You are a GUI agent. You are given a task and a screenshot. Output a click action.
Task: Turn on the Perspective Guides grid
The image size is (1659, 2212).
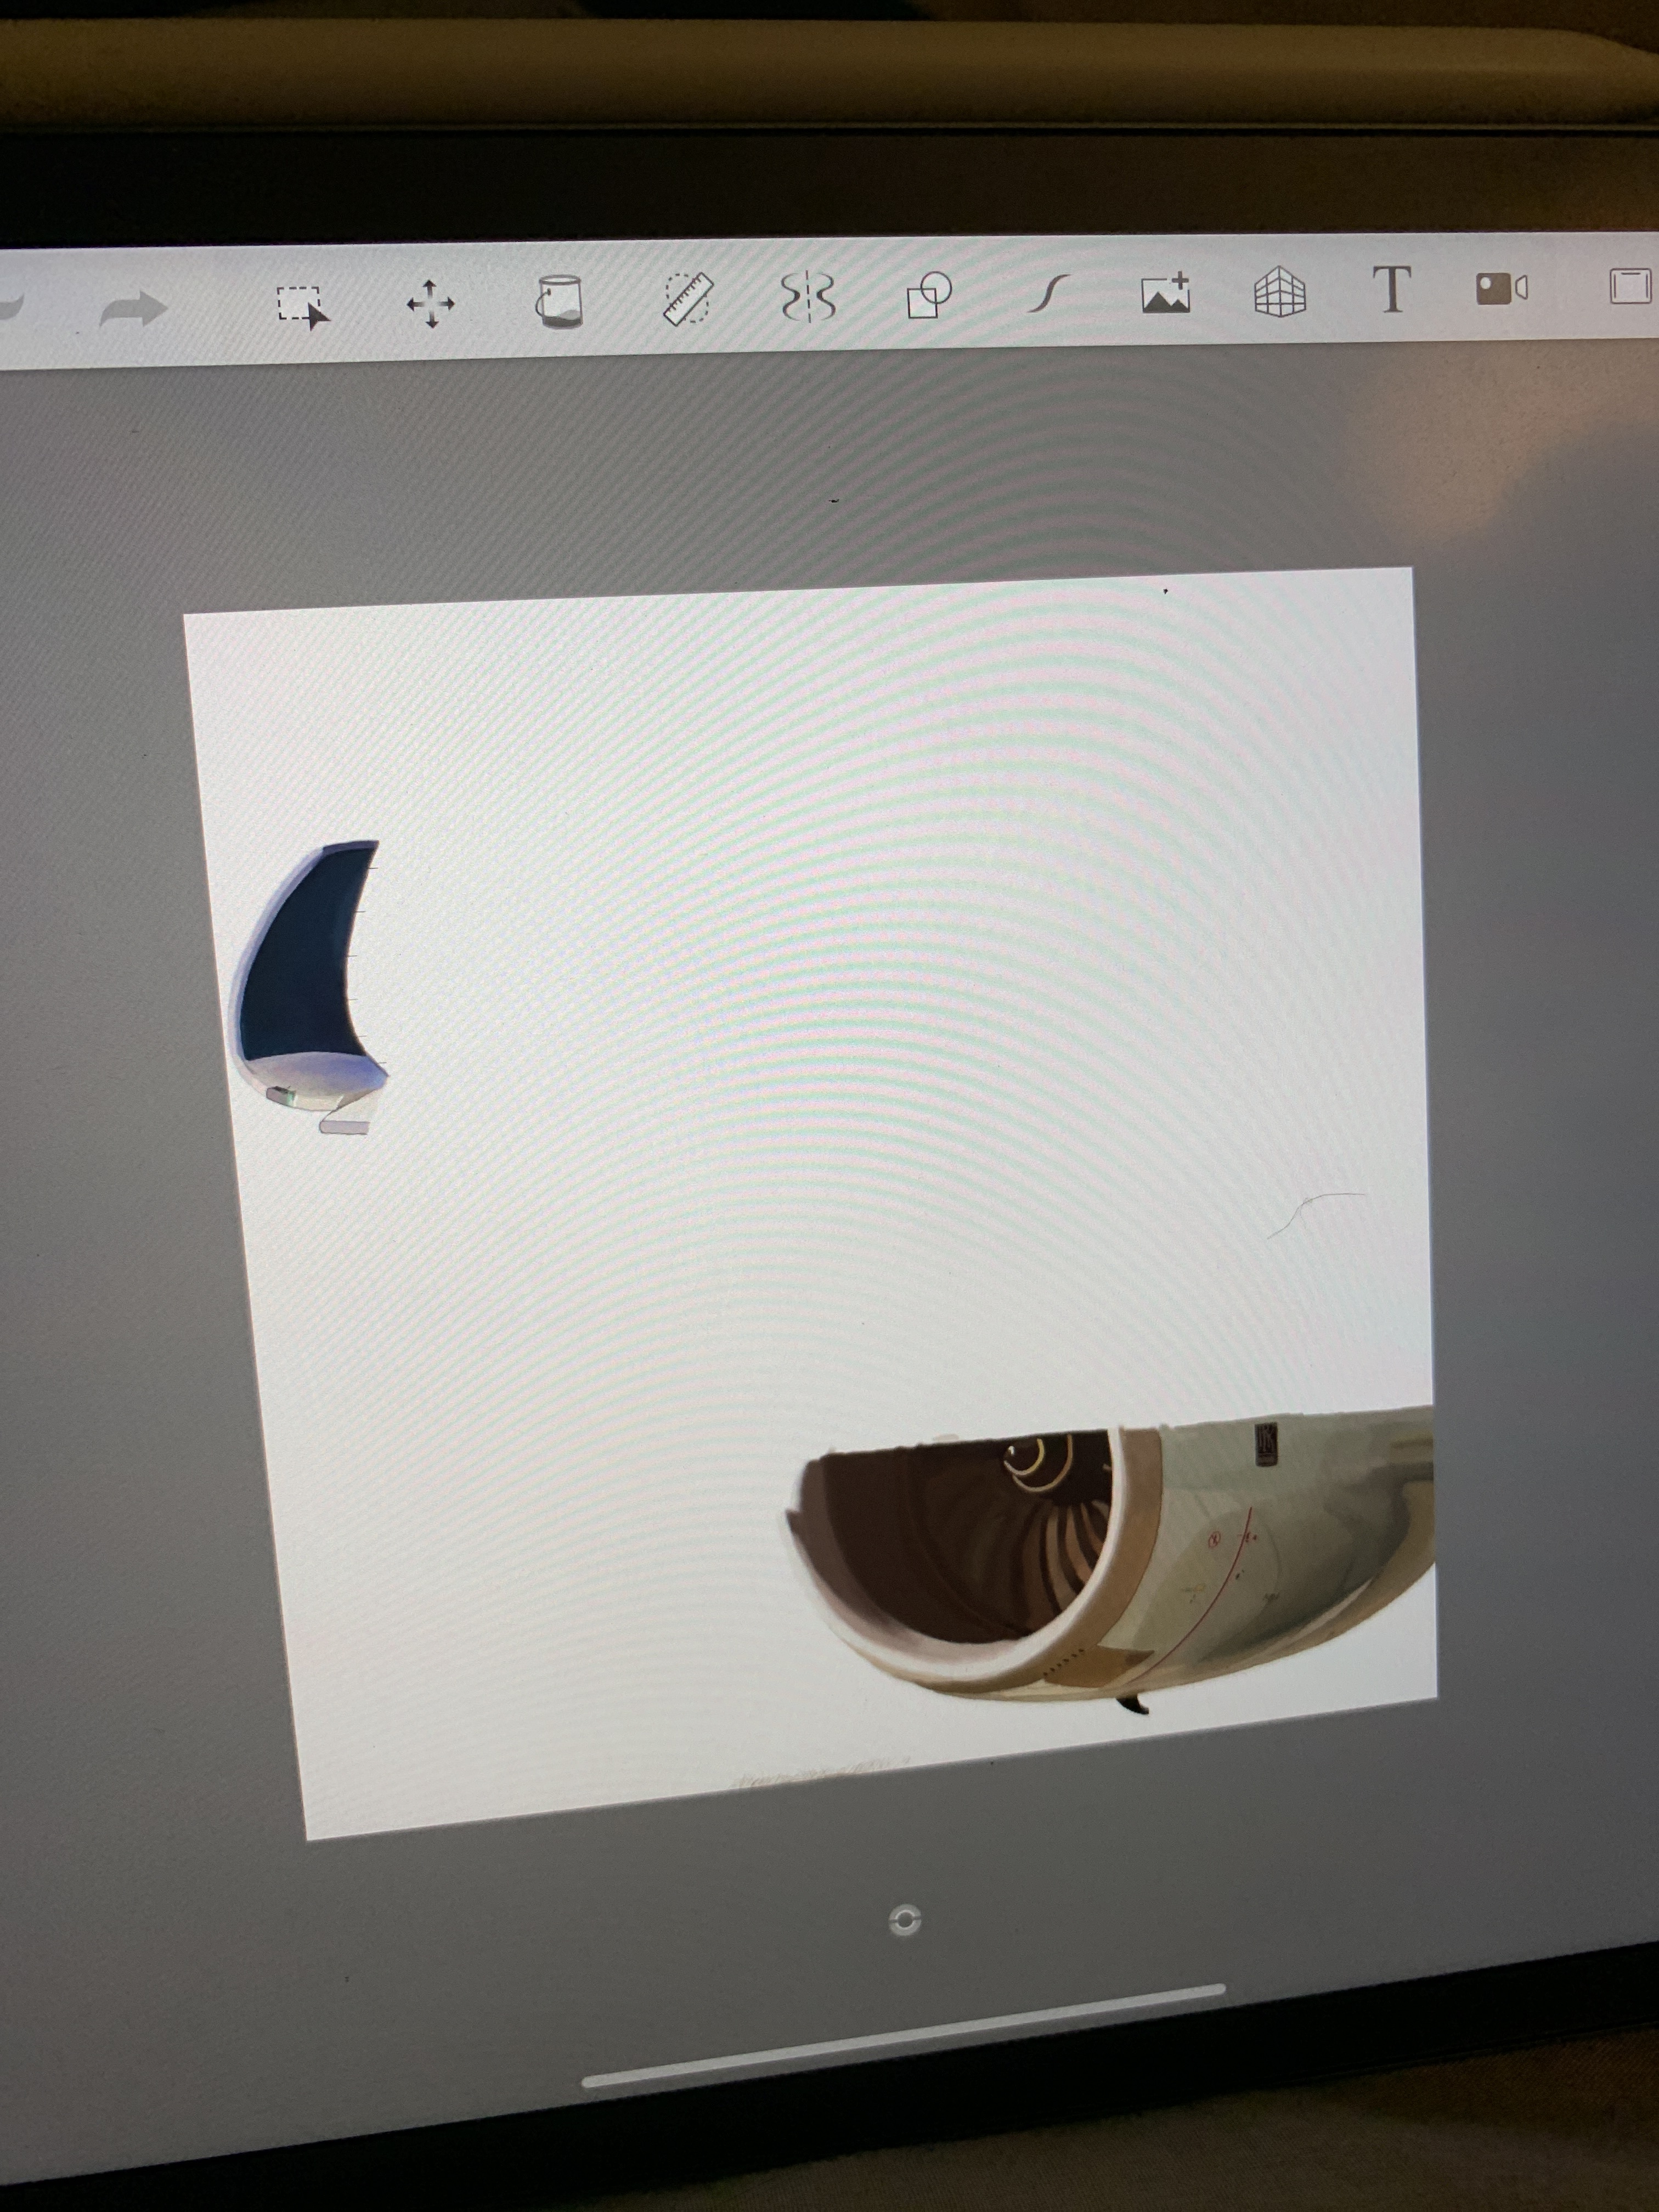click(1280, 292)
